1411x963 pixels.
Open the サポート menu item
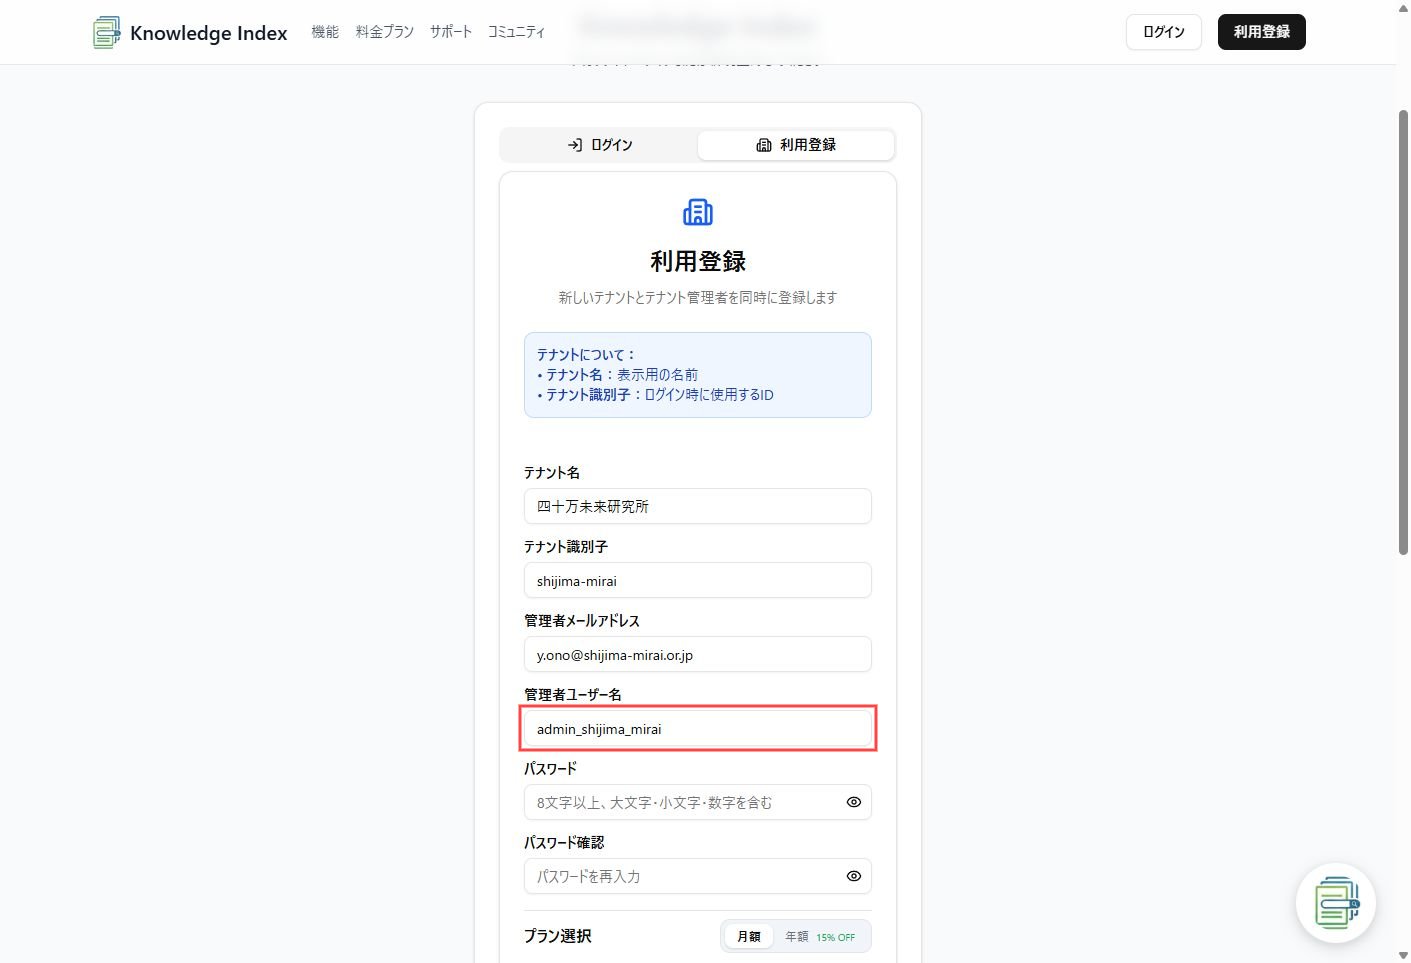451,32
